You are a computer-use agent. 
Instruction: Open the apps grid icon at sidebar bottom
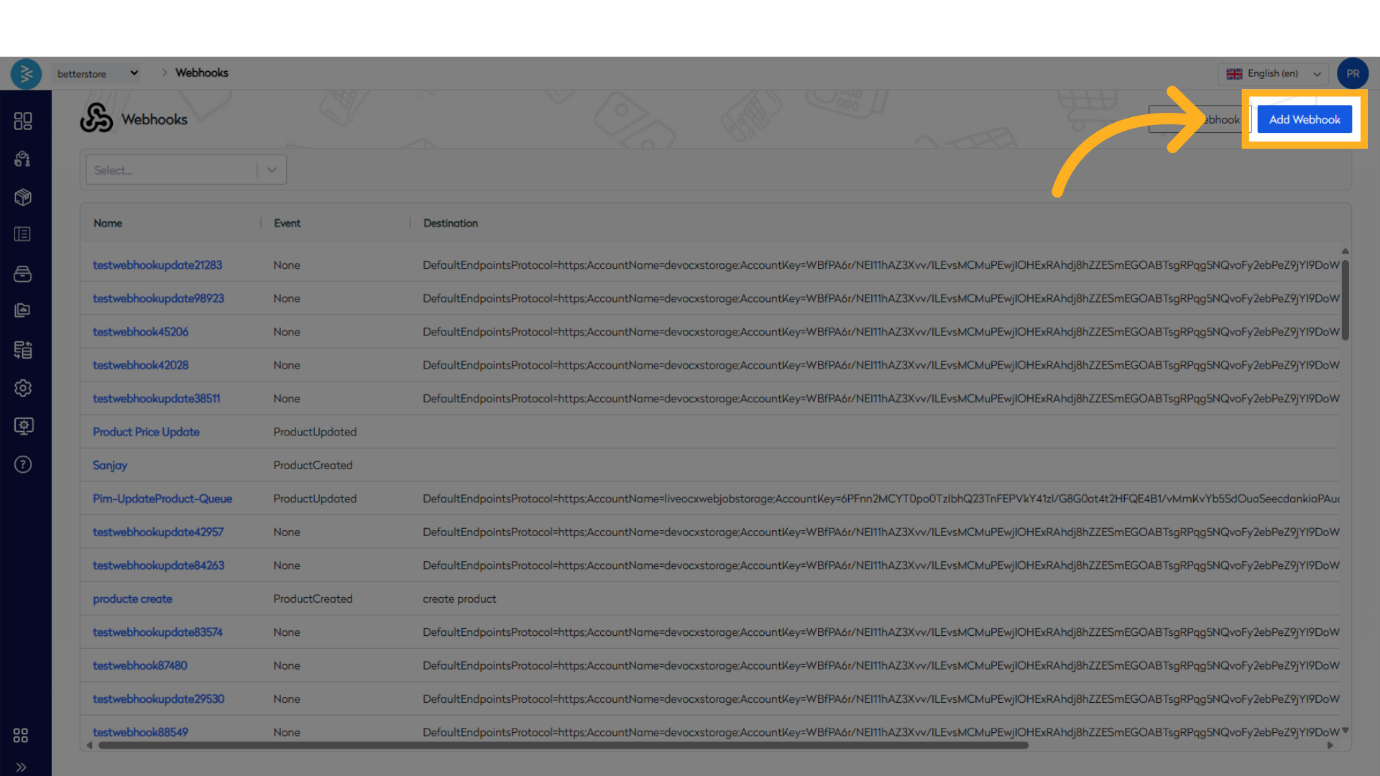21,736
